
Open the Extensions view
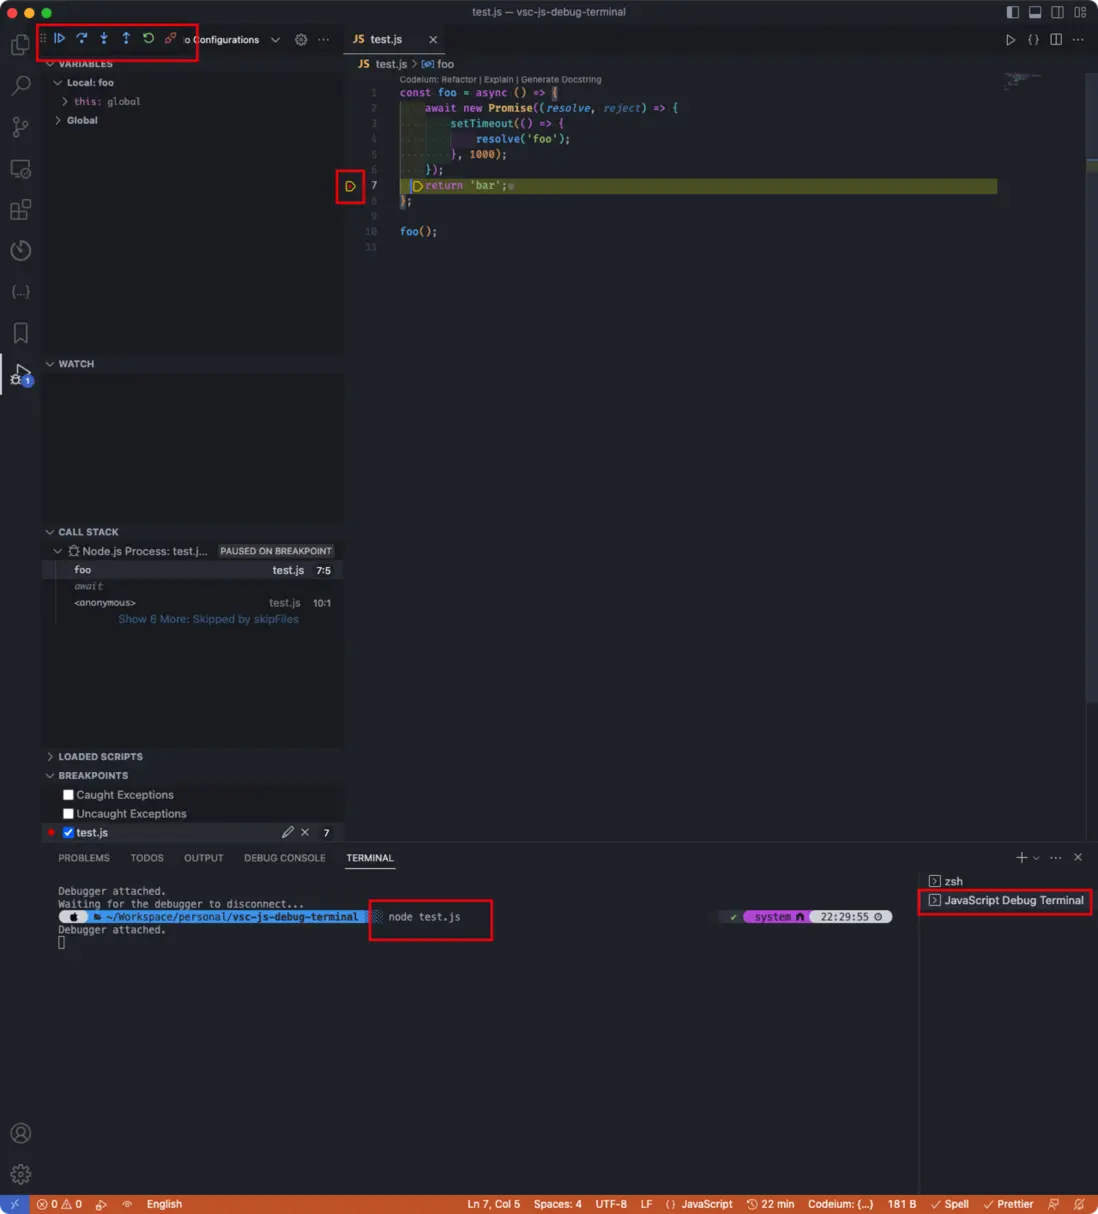[x=20, y=210]
